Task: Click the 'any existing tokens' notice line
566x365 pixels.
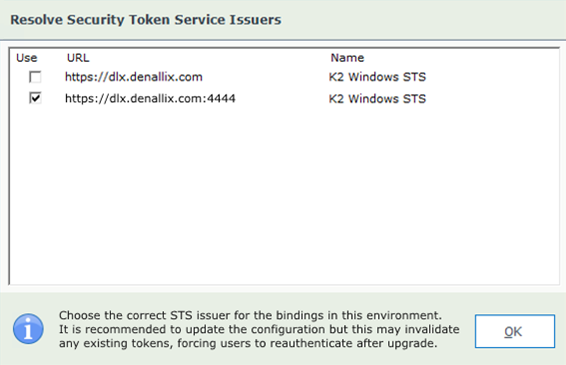Action: click(x=248, y=343)
